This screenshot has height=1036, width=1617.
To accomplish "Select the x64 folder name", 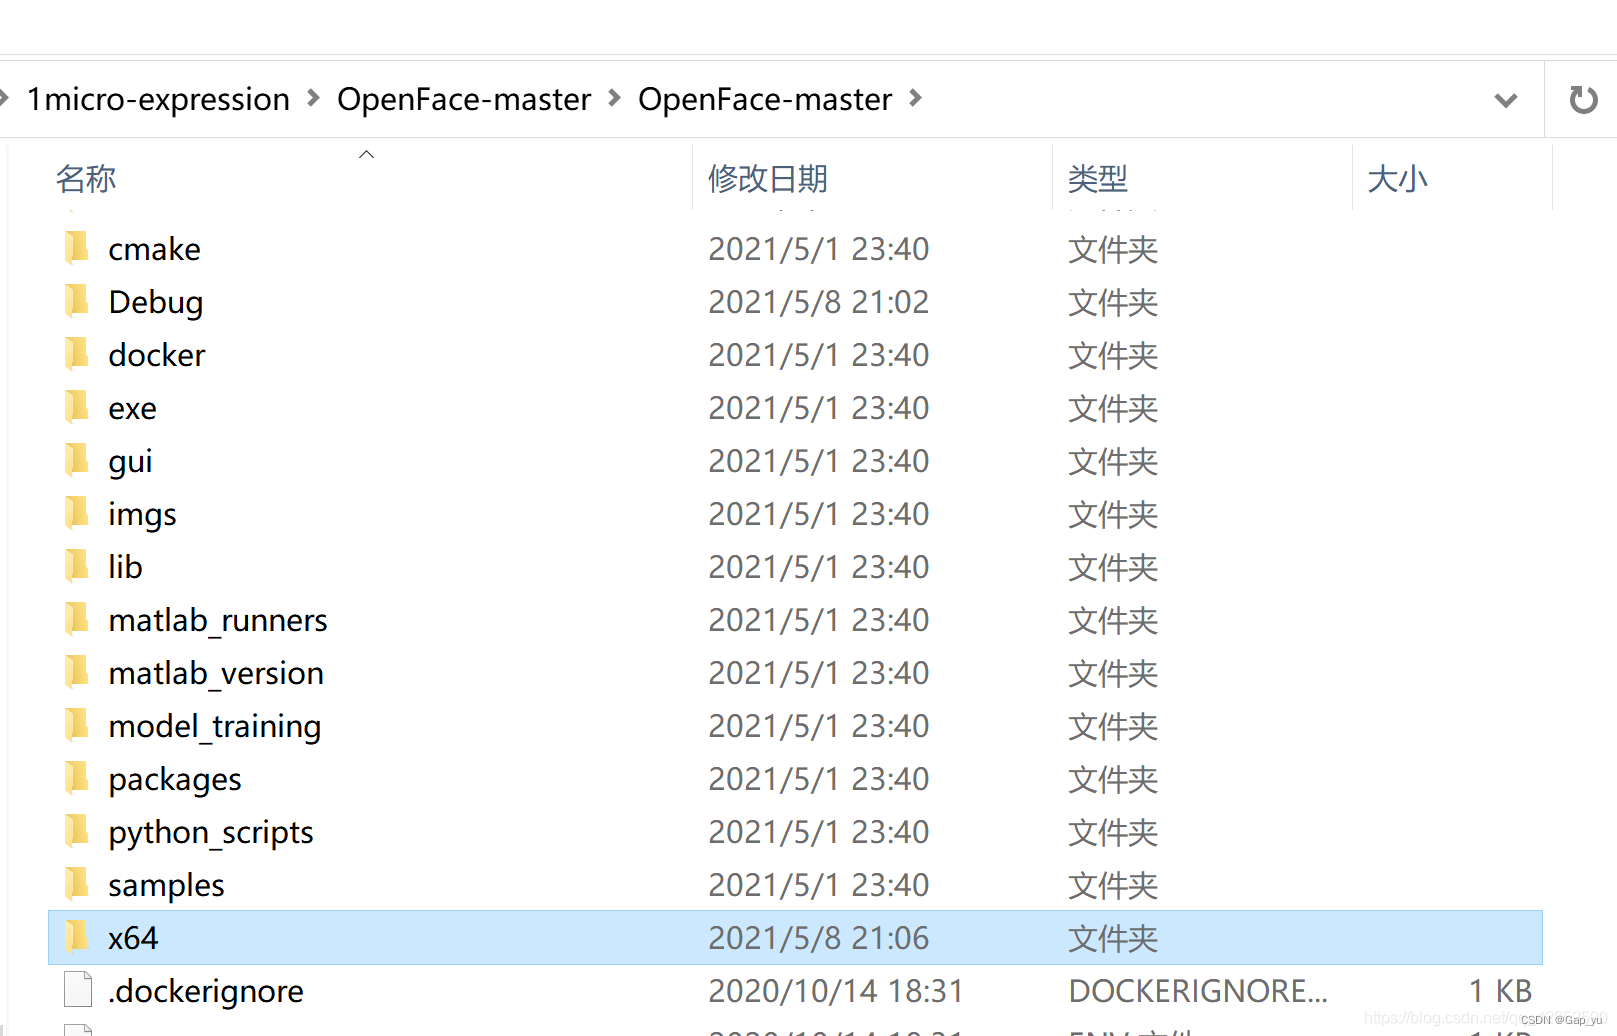I will click(x=133, y=938).
